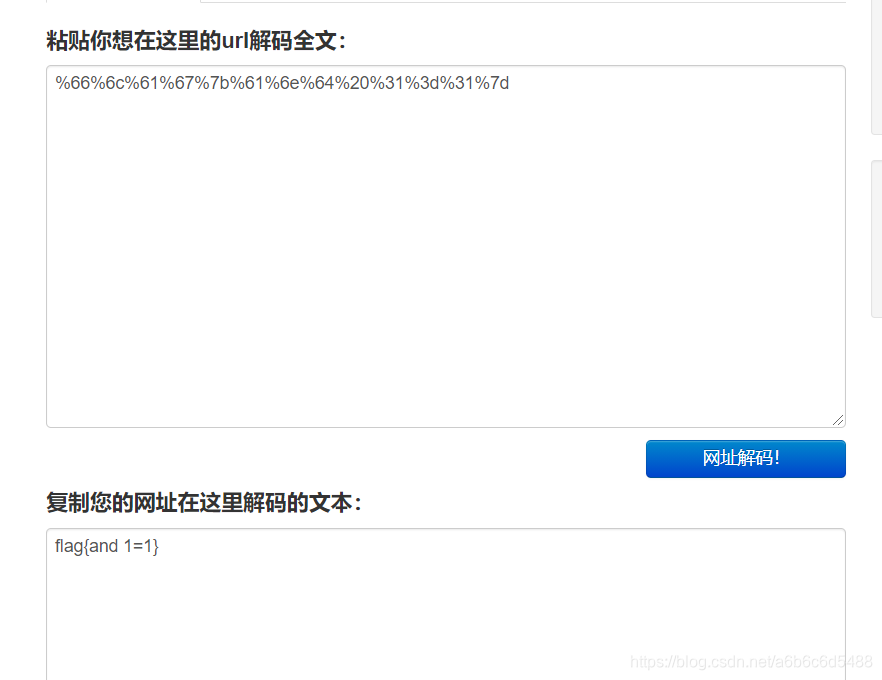This screenshot has width=882, height=680.
Task: Click the decoded output textarea showing flag{and 1=1}
Action: [446, 604]
